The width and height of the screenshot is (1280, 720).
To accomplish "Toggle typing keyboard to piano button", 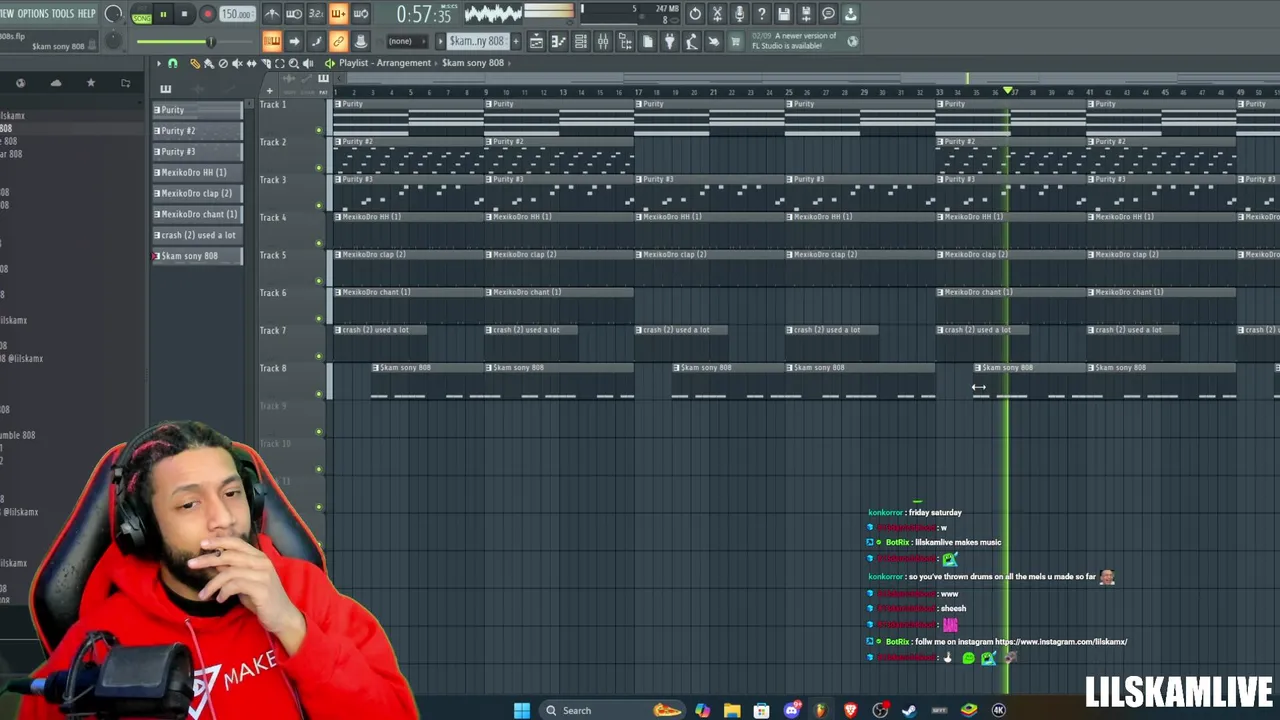I will pos(272,41).
